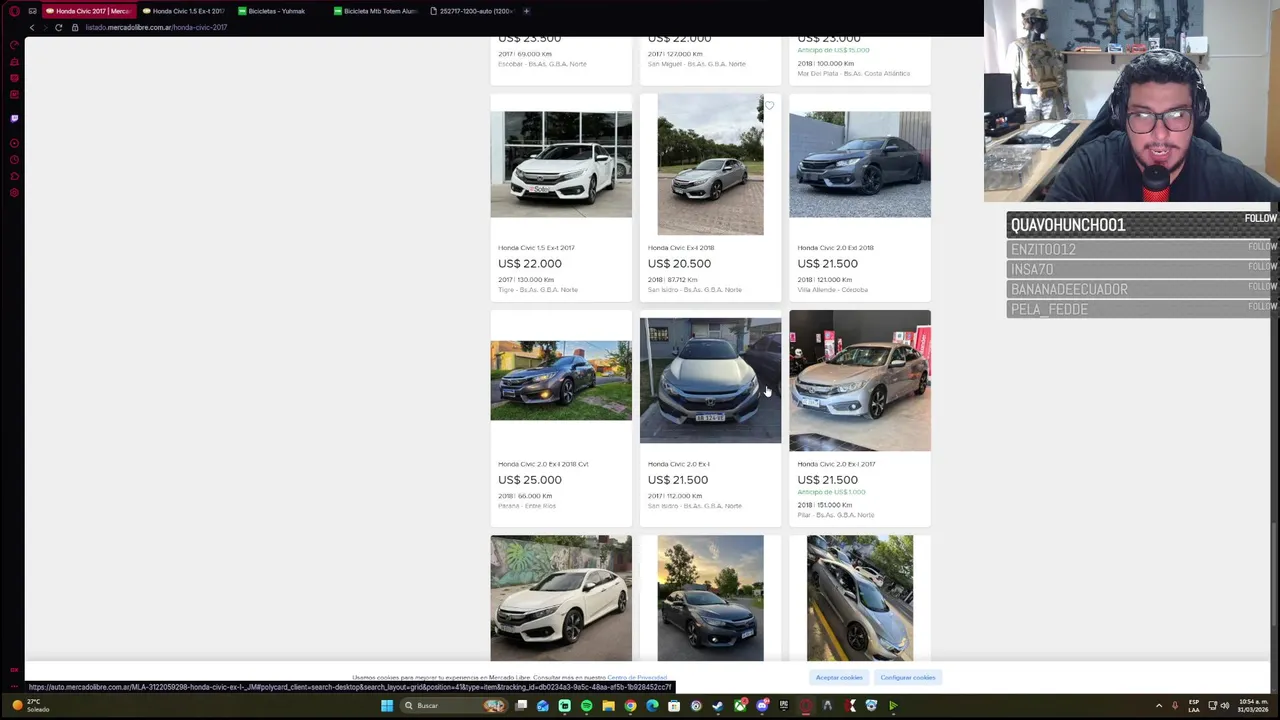
Task: Go back with the browser back arrow
Action: [x=32, y=27]
